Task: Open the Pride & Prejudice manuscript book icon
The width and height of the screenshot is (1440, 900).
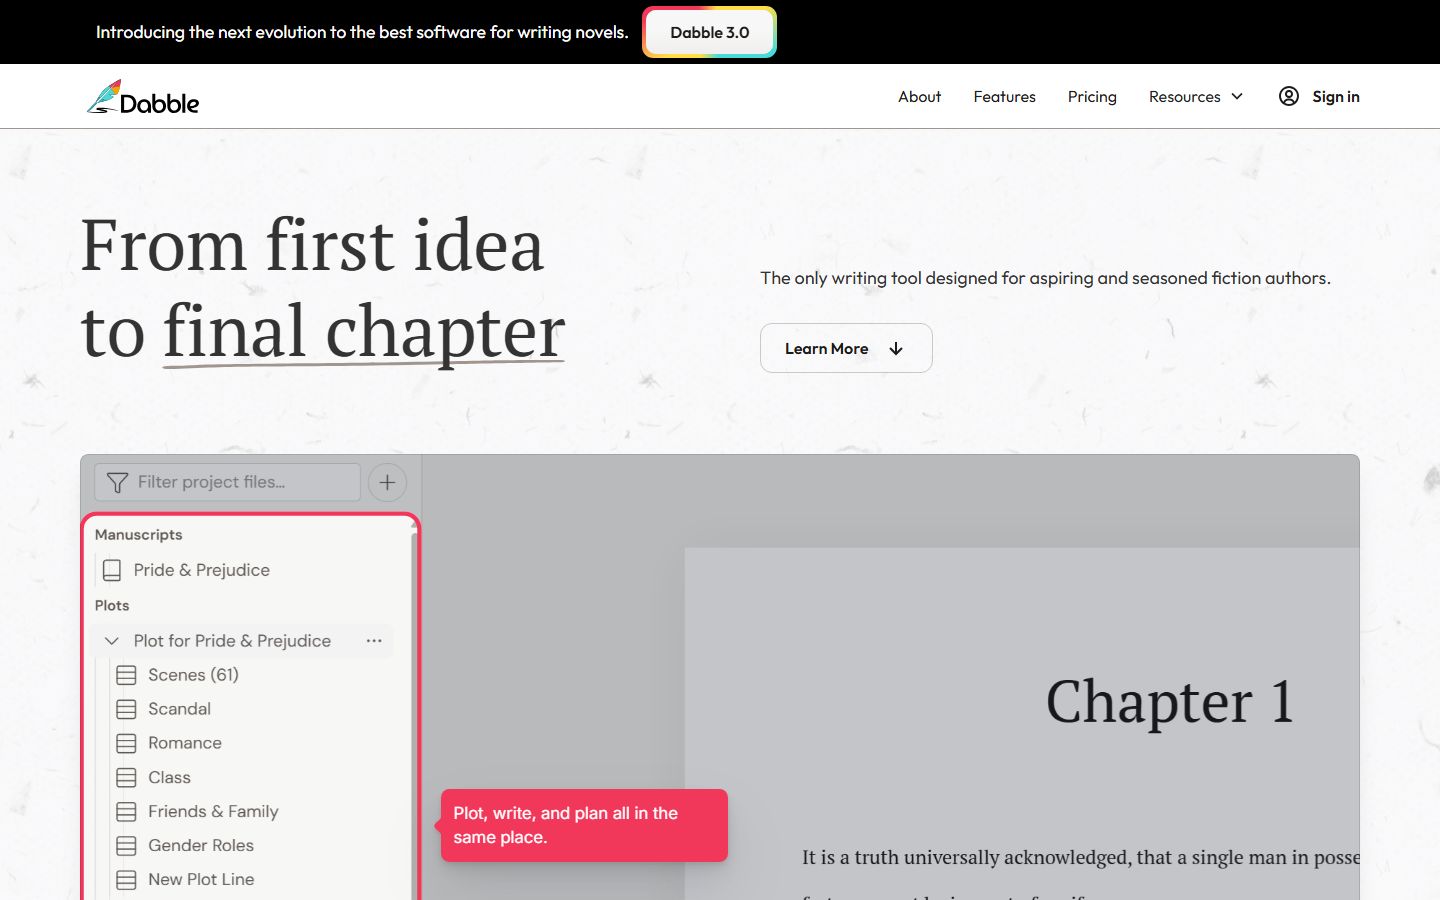Action: pos(112,570)
